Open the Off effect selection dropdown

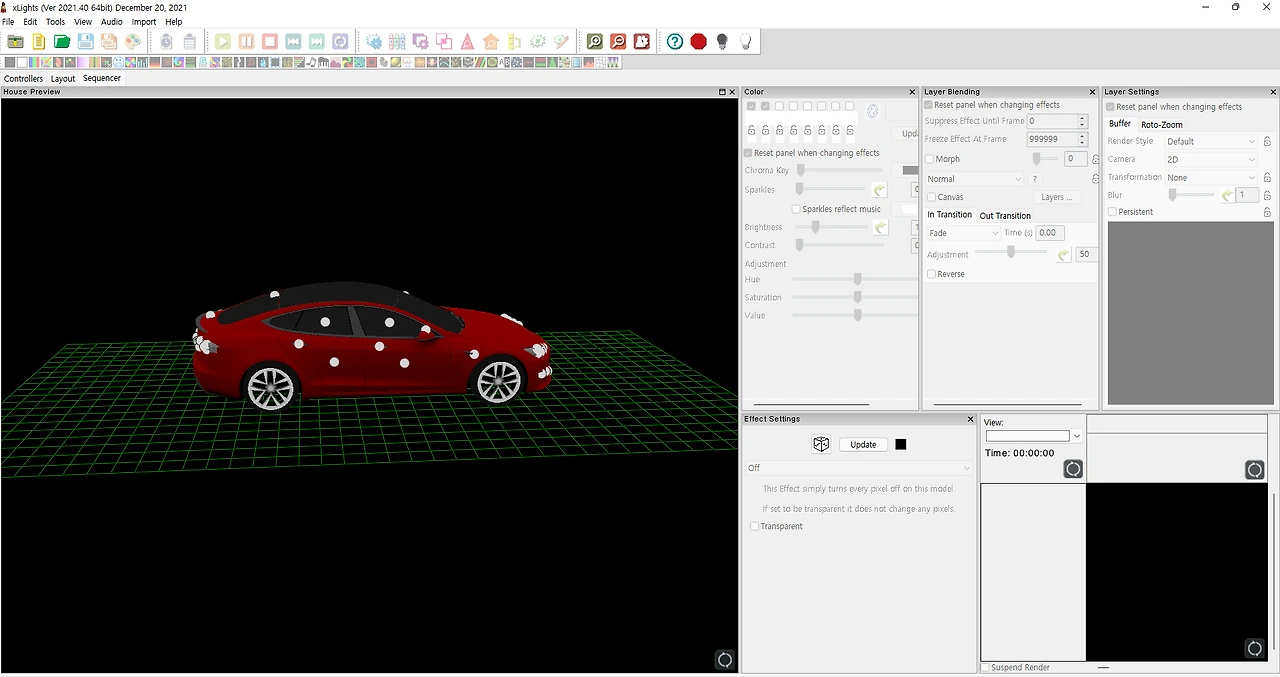pos(859,468)
